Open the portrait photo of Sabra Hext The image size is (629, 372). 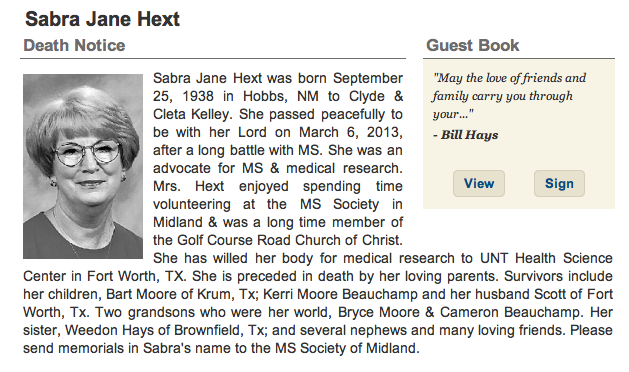(83, 166)
